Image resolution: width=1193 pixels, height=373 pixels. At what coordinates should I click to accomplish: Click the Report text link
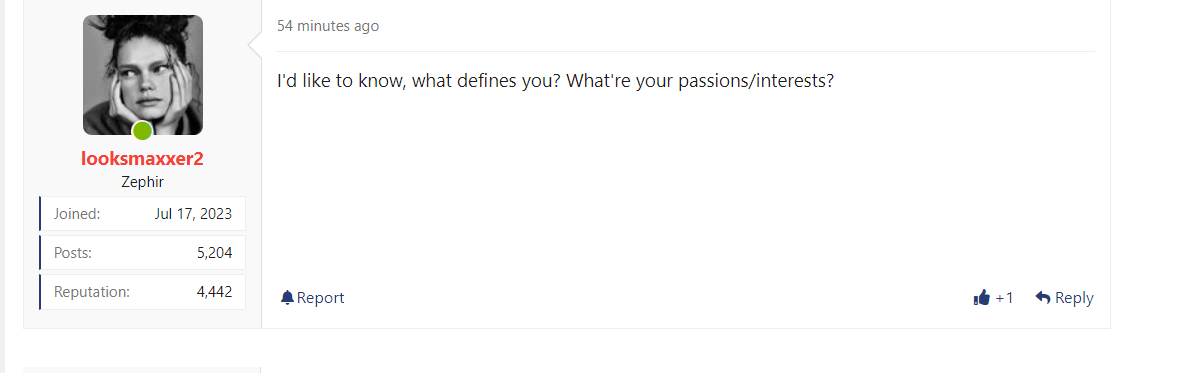tap(320, 298)
